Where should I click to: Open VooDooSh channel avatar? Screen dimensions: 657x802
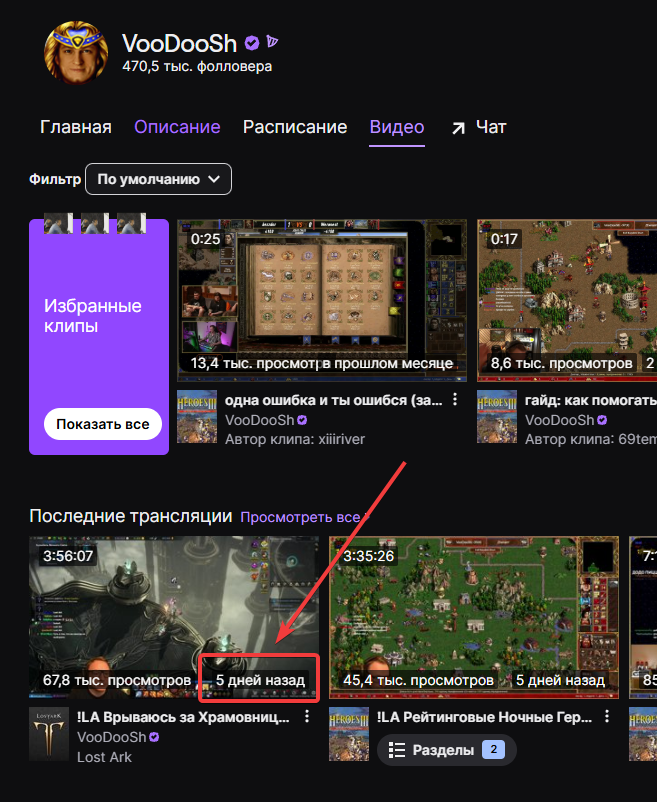76,53
